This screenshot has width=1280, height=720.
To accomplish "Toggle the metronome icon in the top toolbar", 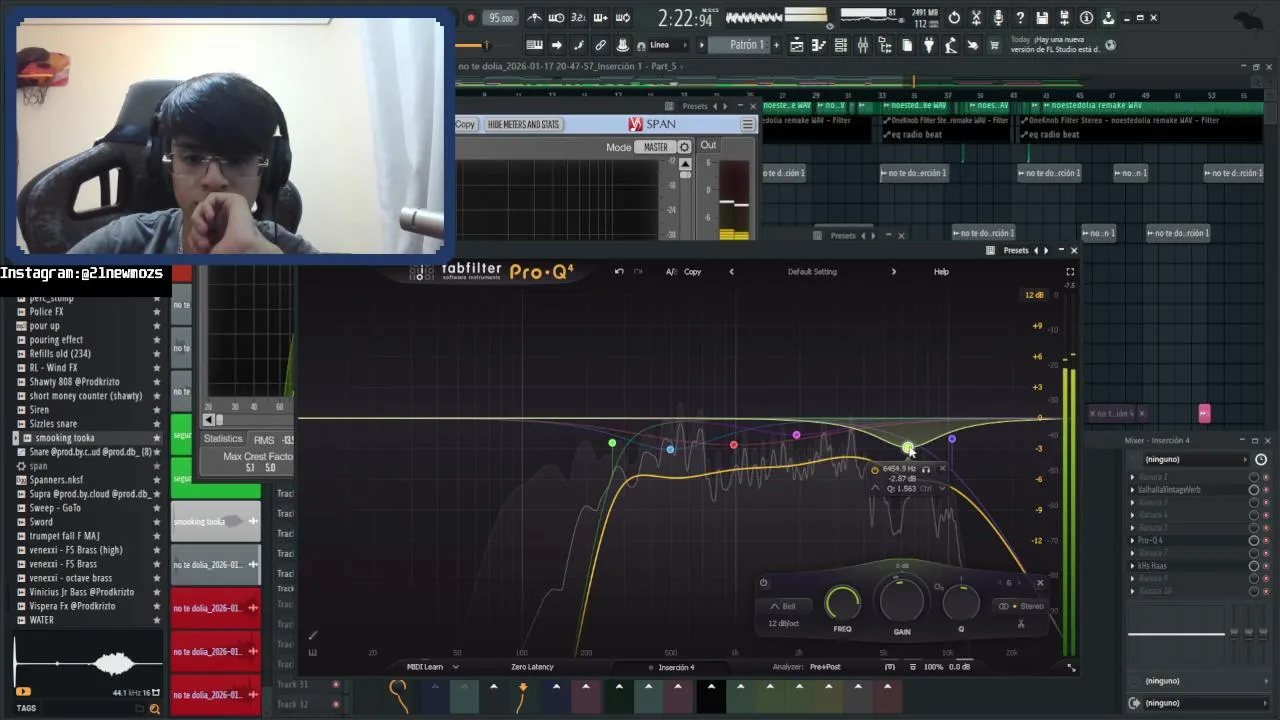I will [534, 18].
